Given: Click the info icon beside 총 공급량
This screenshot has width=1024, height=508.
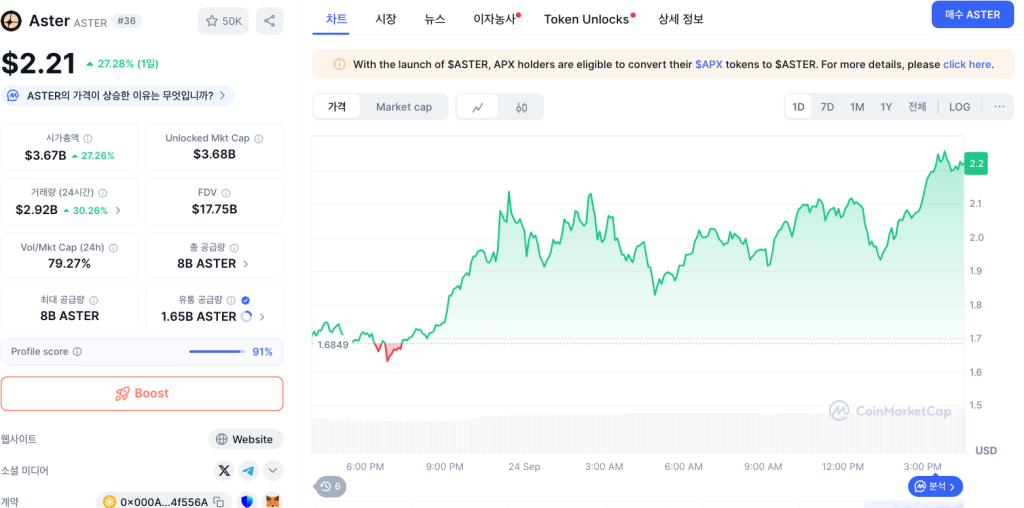Looking at the screenshot, I should tap(234, 248).
